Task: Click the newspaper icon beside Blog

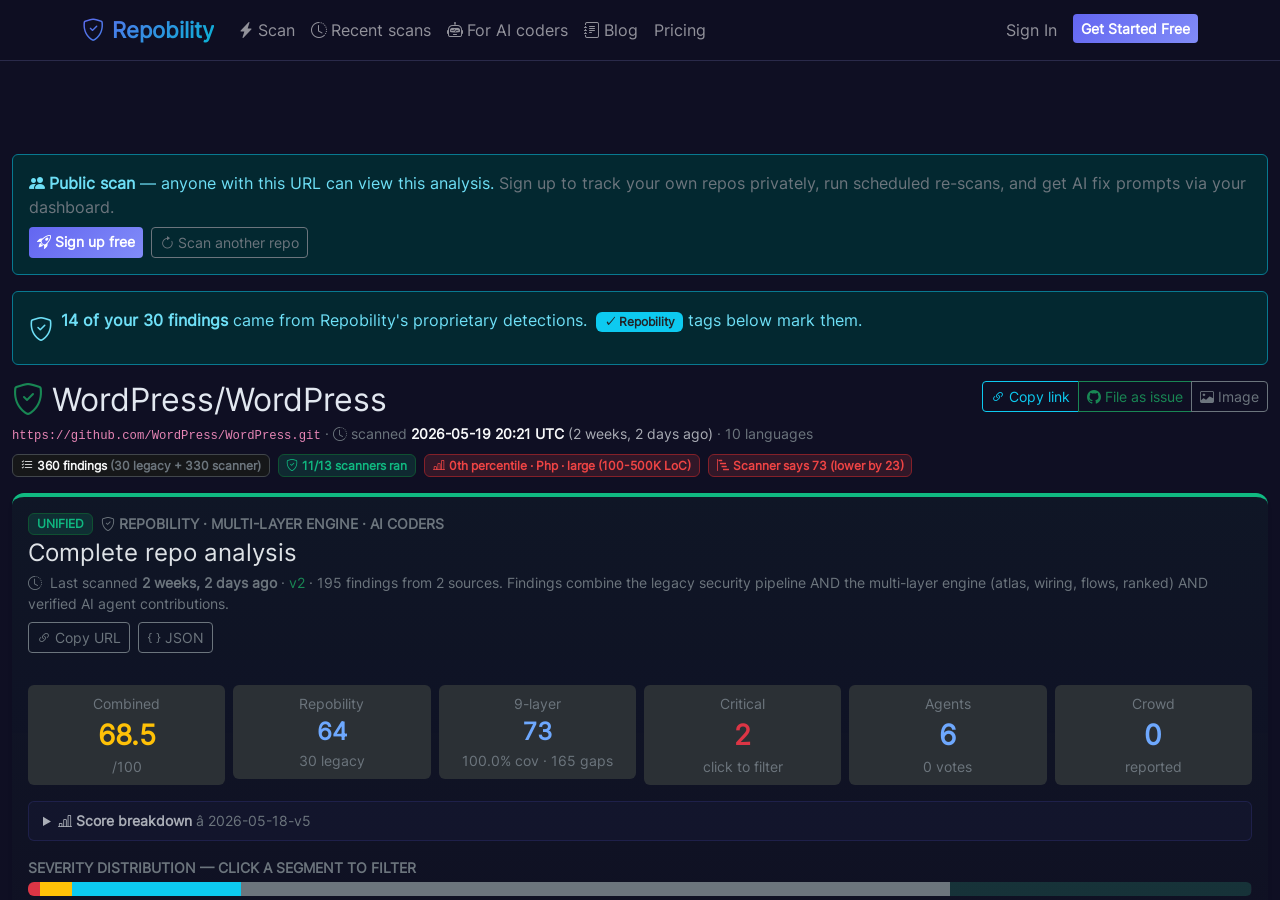Action: (x=592, y=30)
